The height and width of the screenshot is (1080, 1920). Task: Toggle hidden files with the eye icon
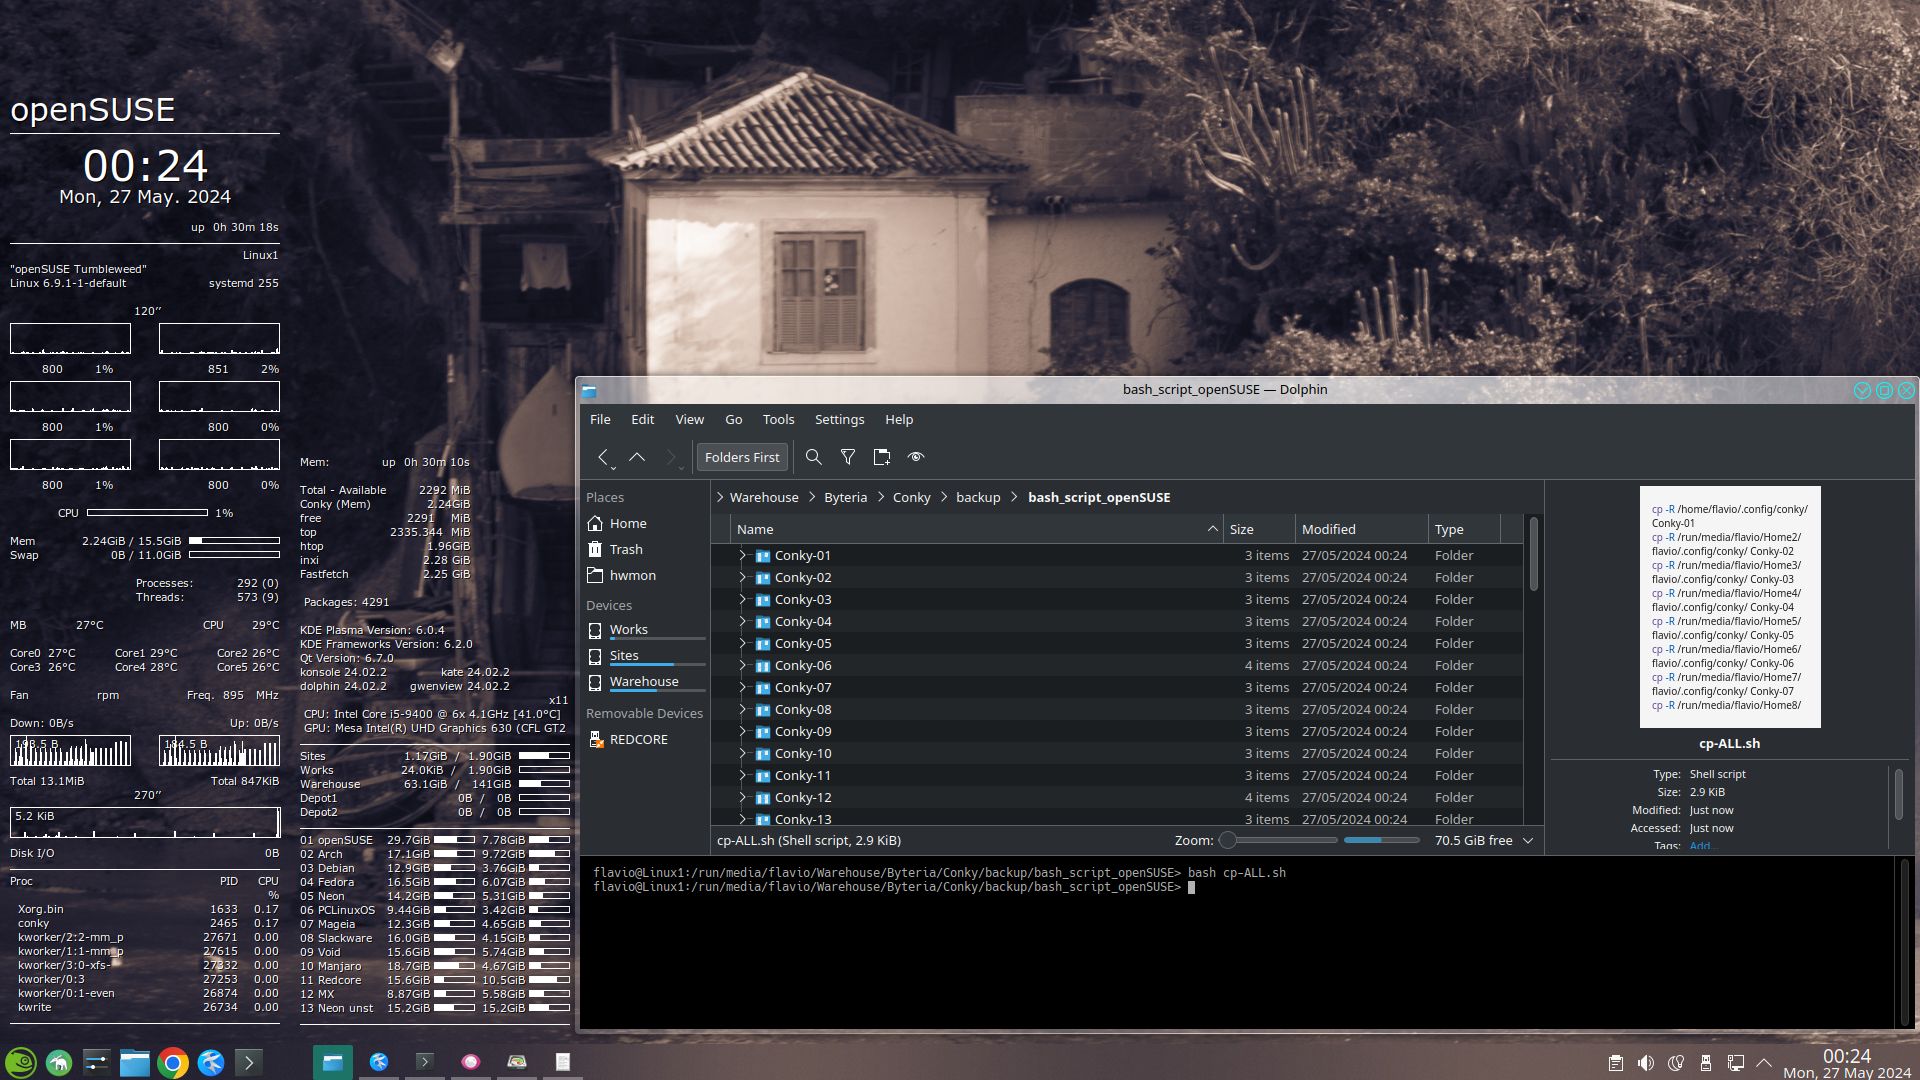916,457
